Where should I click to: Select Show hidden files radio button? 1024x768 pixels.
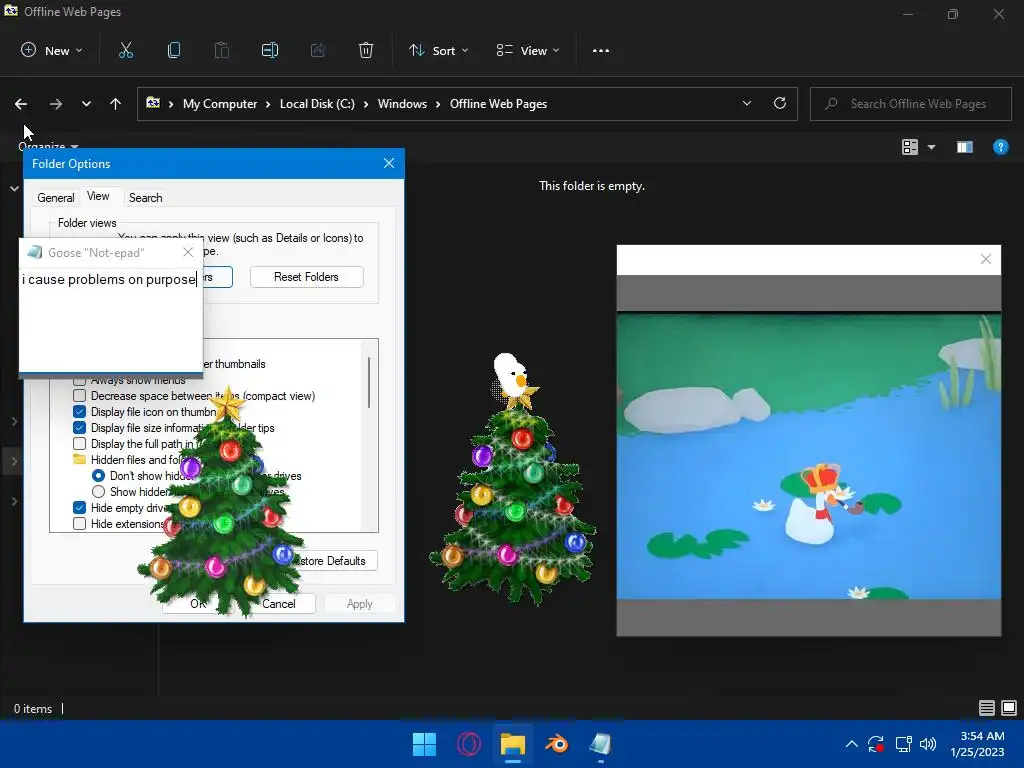tap(99, 492)
